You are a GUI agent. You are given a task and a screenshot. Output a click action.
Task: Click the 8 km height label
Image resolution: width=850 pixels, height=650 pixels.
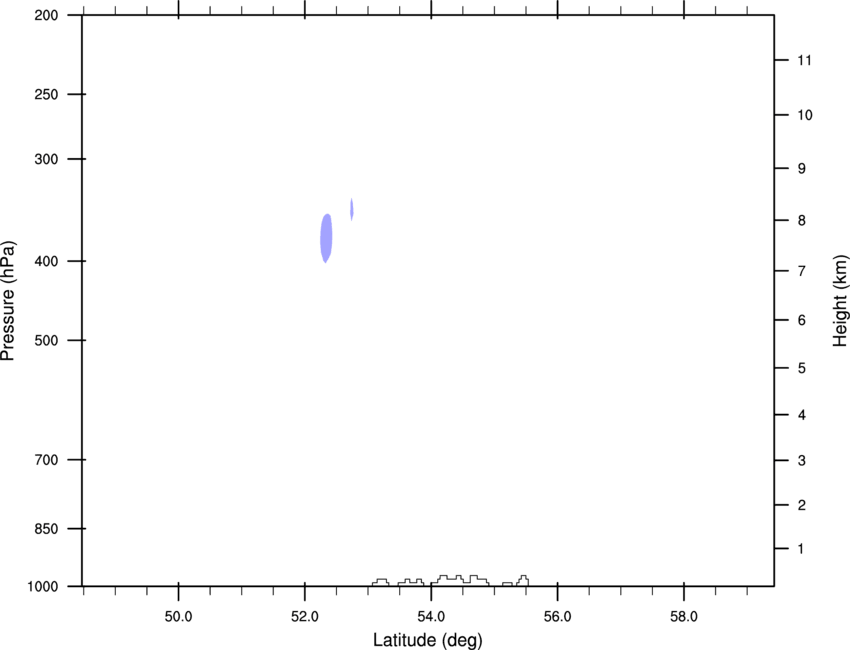pyautogui.click(x=802, y=220)
